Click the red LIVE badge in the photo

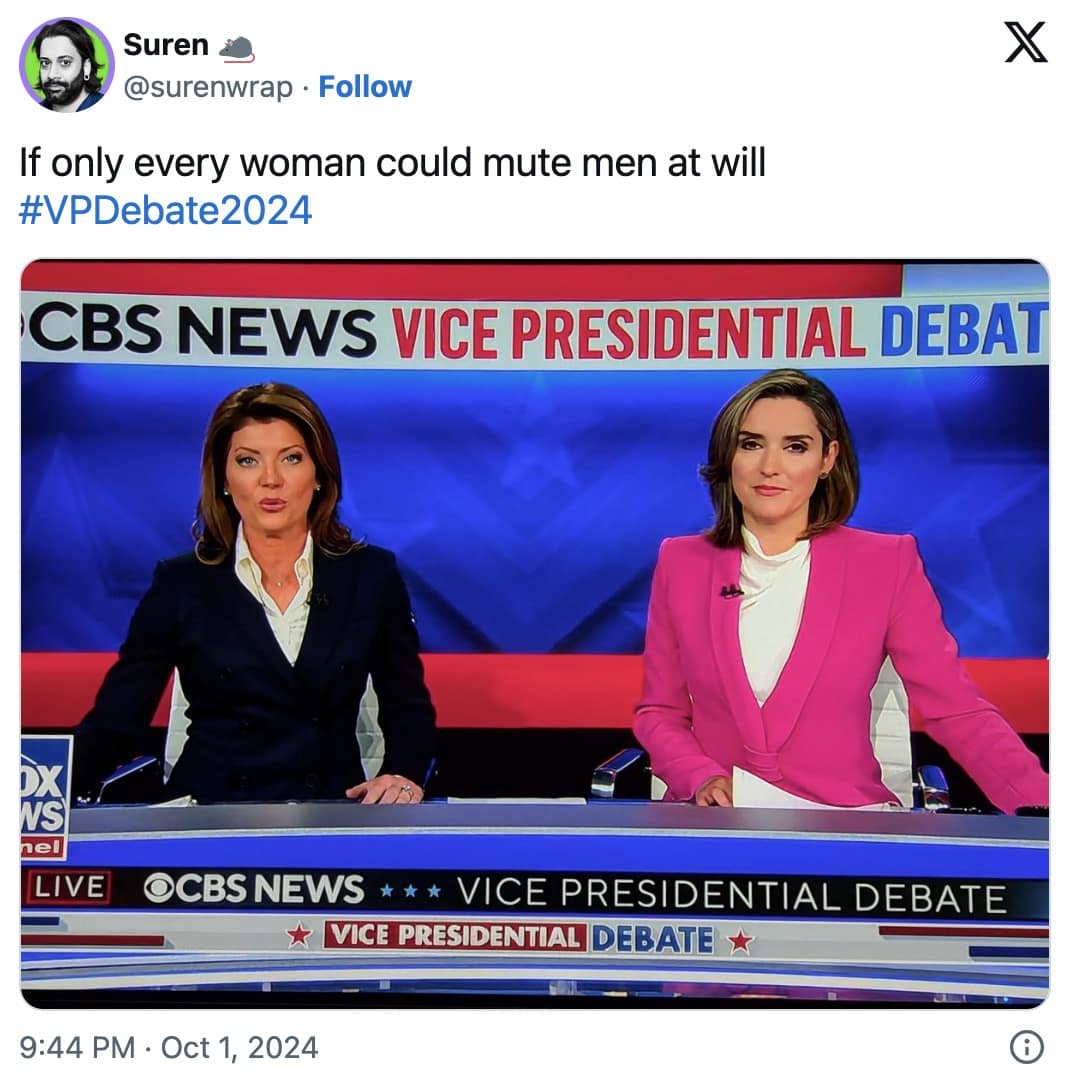click(x=68, y=887)
